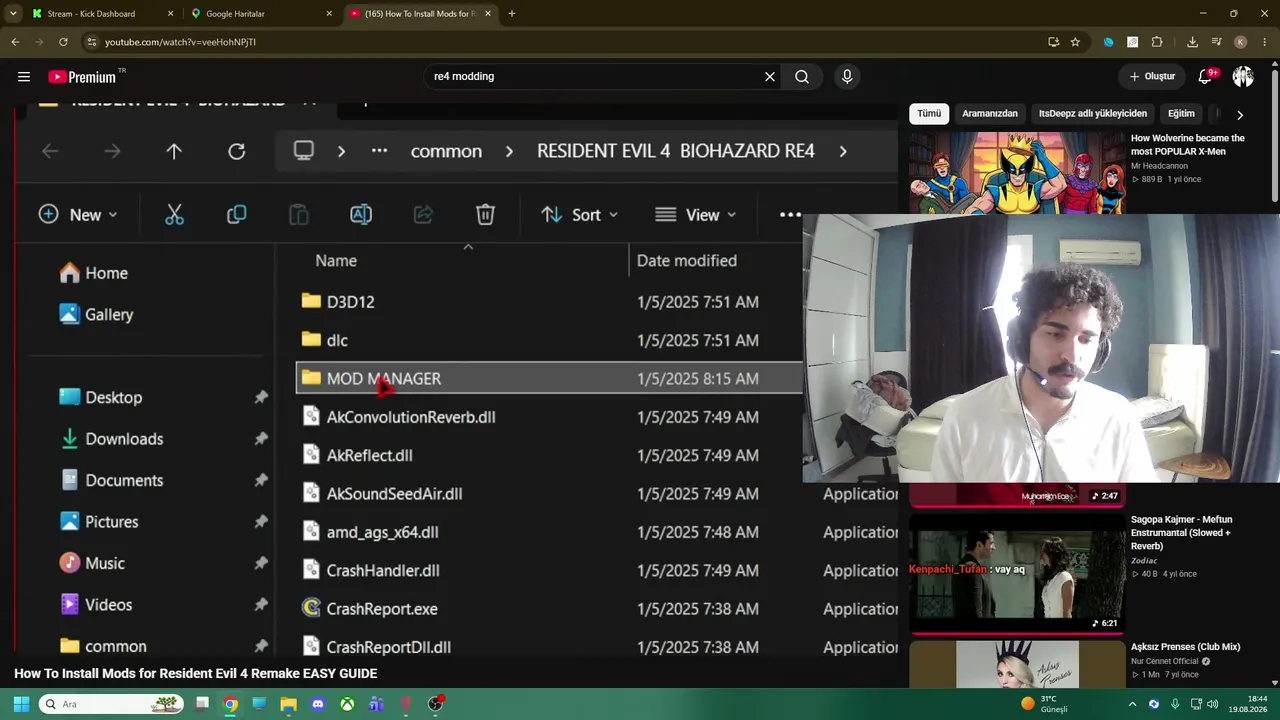This screenshot has width=1280, height=720.
Task: Click the youtube.com address bar URL
Action: [180, 42]
